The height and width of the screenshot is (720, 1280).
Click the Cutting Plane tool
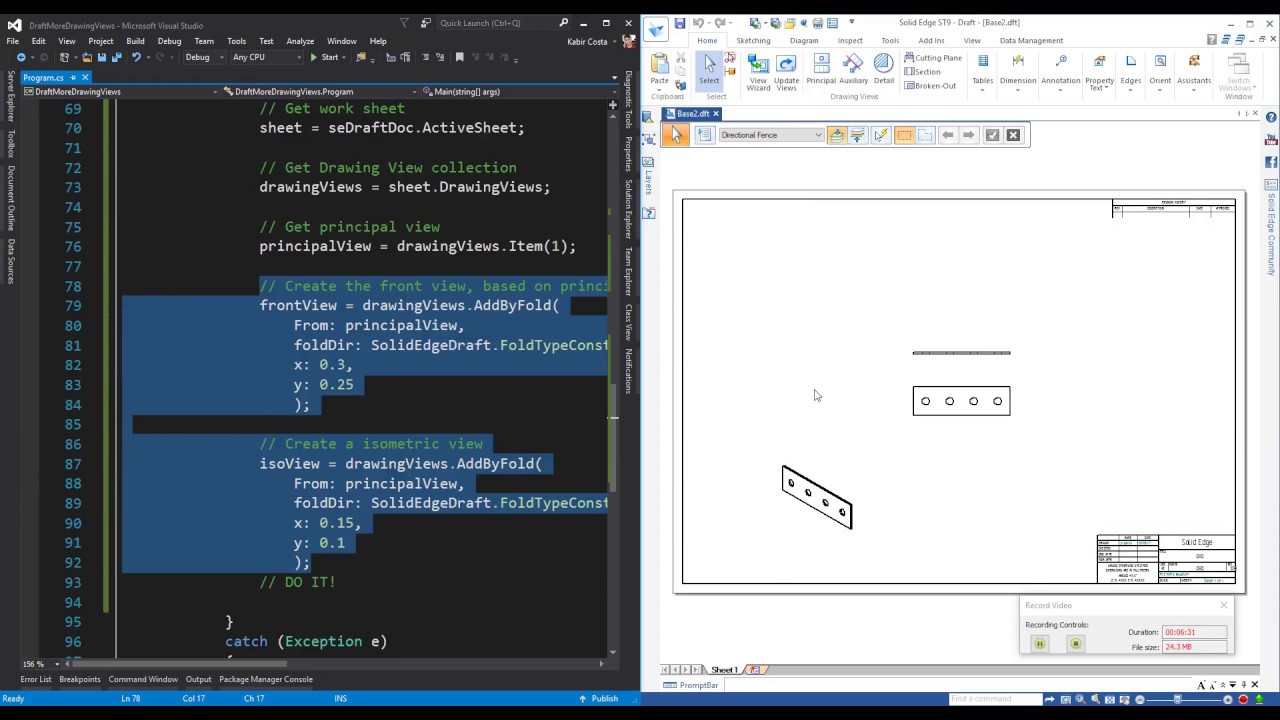pos(933,58)
